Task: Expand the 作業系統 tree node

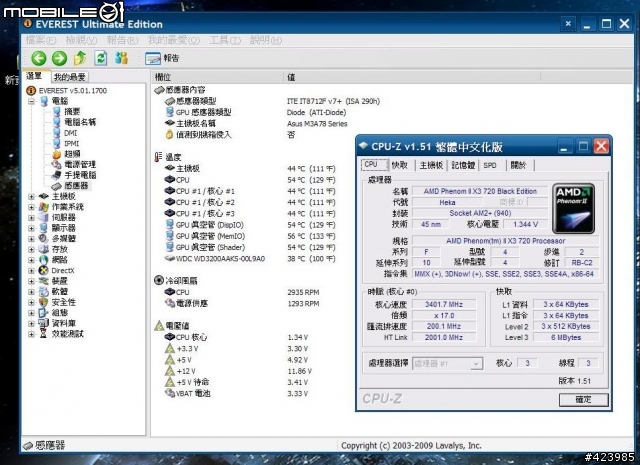Action: (31, 207)
